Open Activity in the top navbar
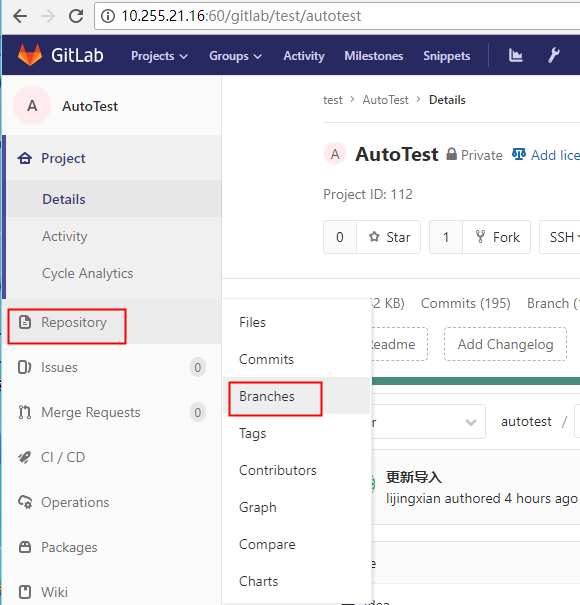 coord(304,56)
